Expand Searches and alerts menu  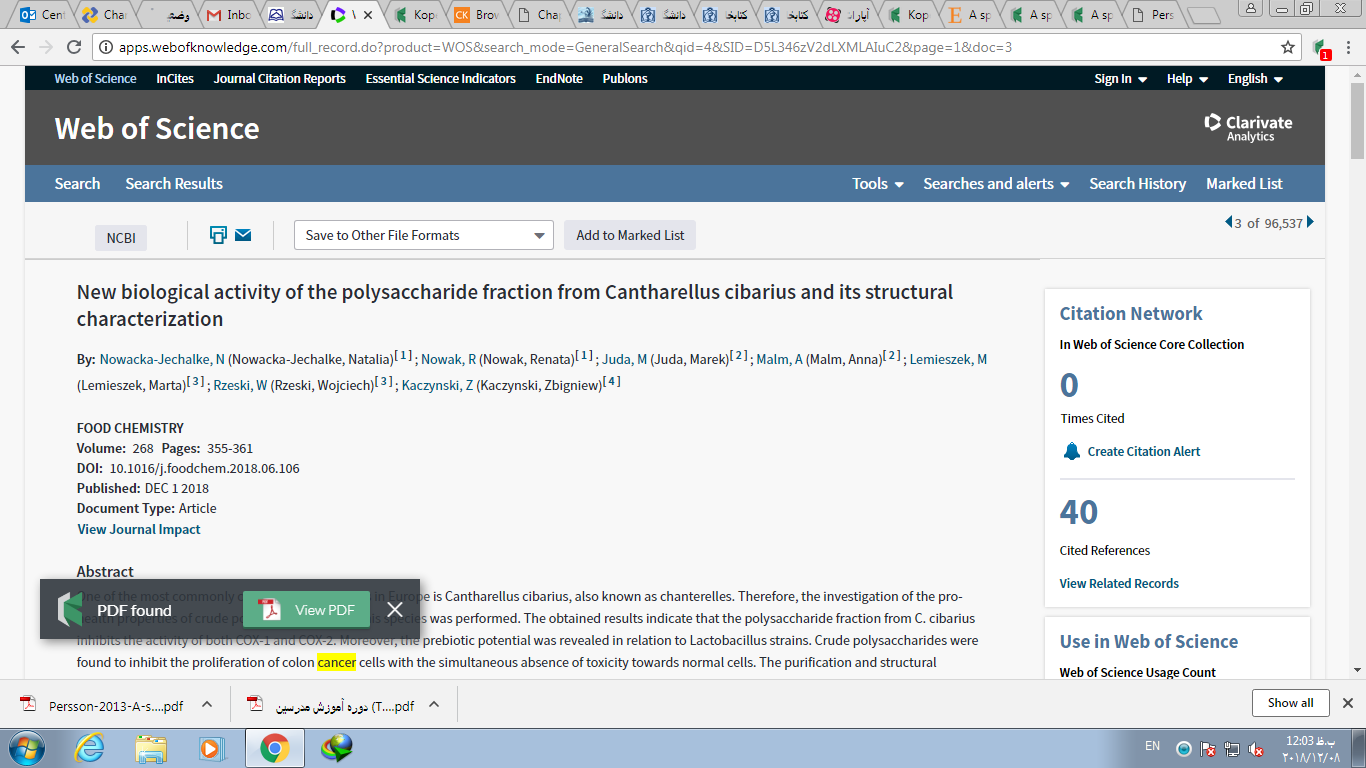996,184
